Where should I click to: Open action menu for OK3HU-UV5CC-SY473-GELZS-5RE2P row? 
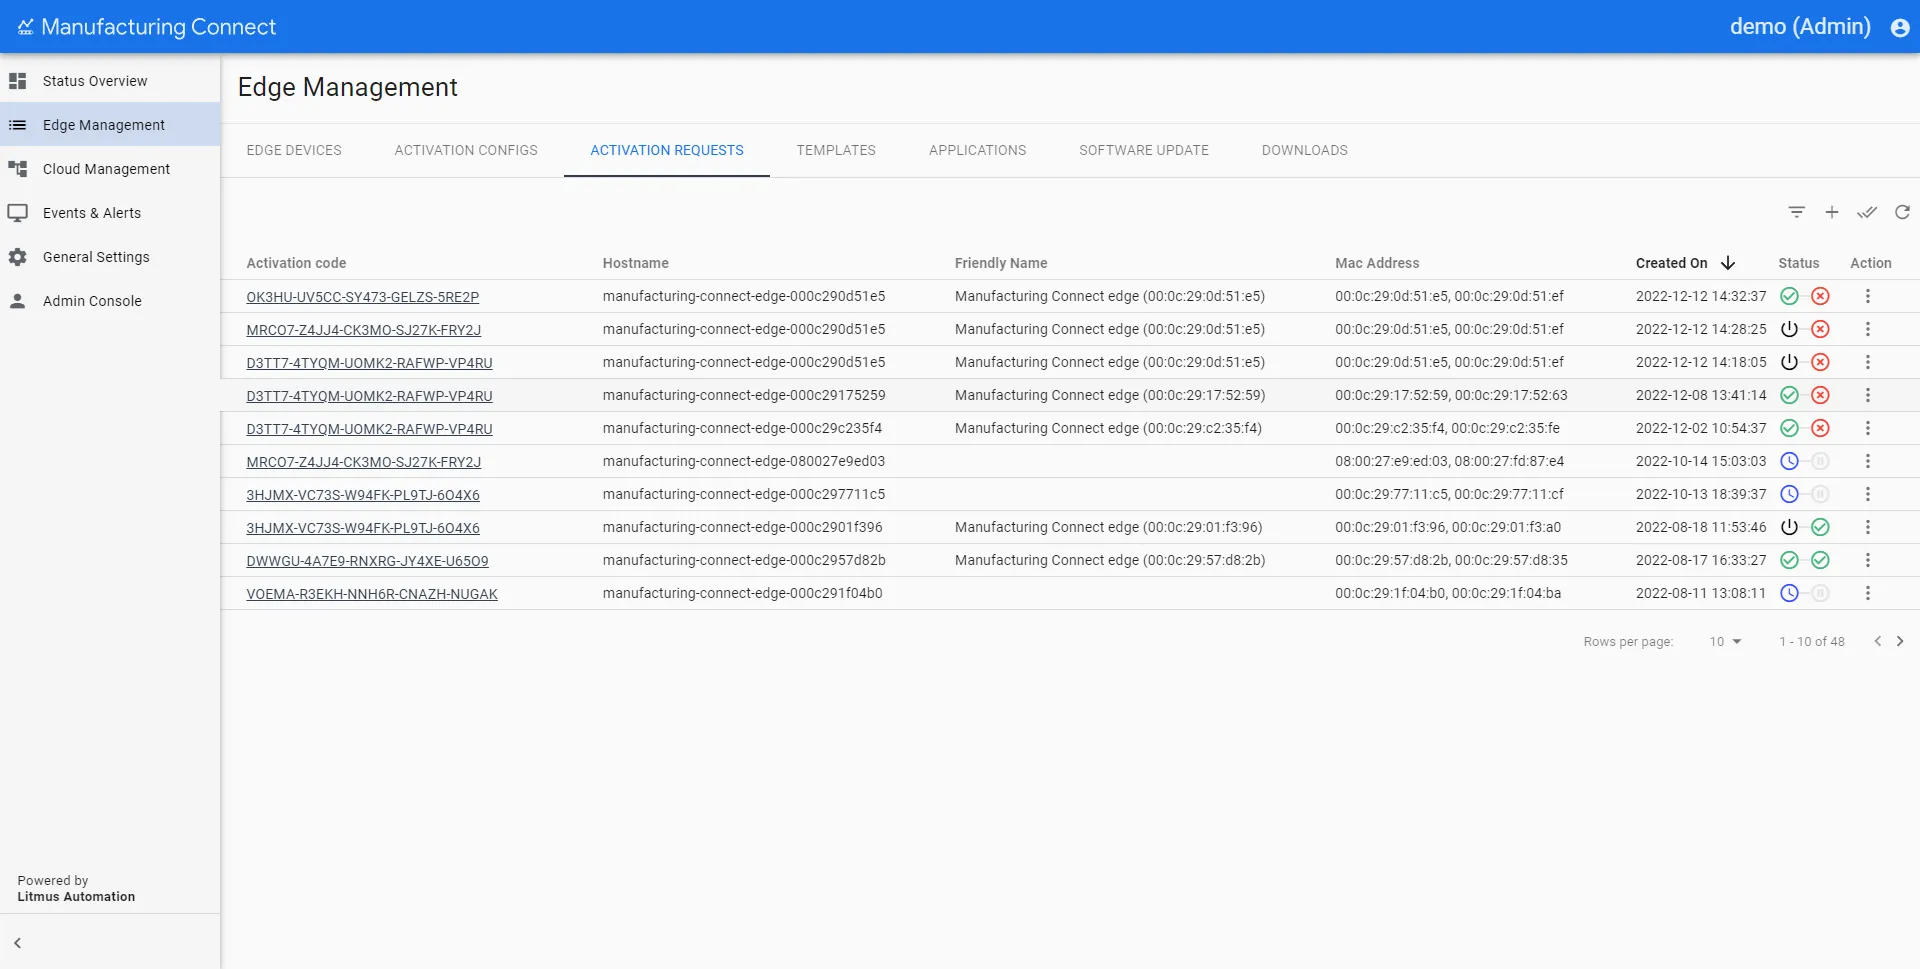click(x=1867, y=296)
